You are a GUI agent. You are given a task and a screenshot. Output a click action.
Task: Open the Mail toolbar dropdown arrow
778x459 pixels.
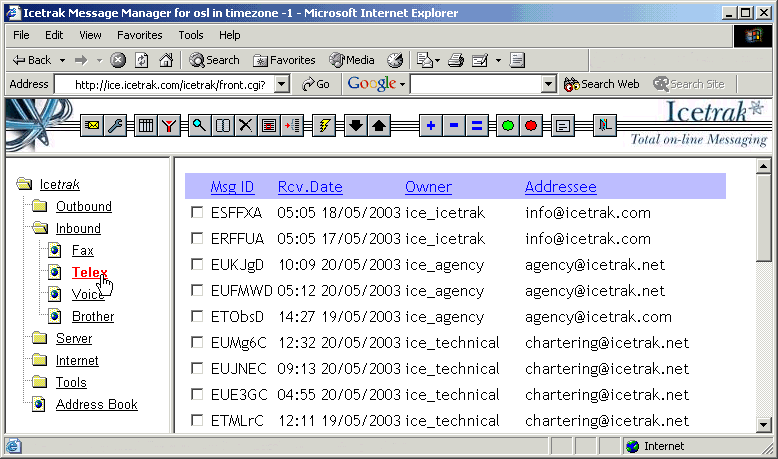click(x=437, y=61)
